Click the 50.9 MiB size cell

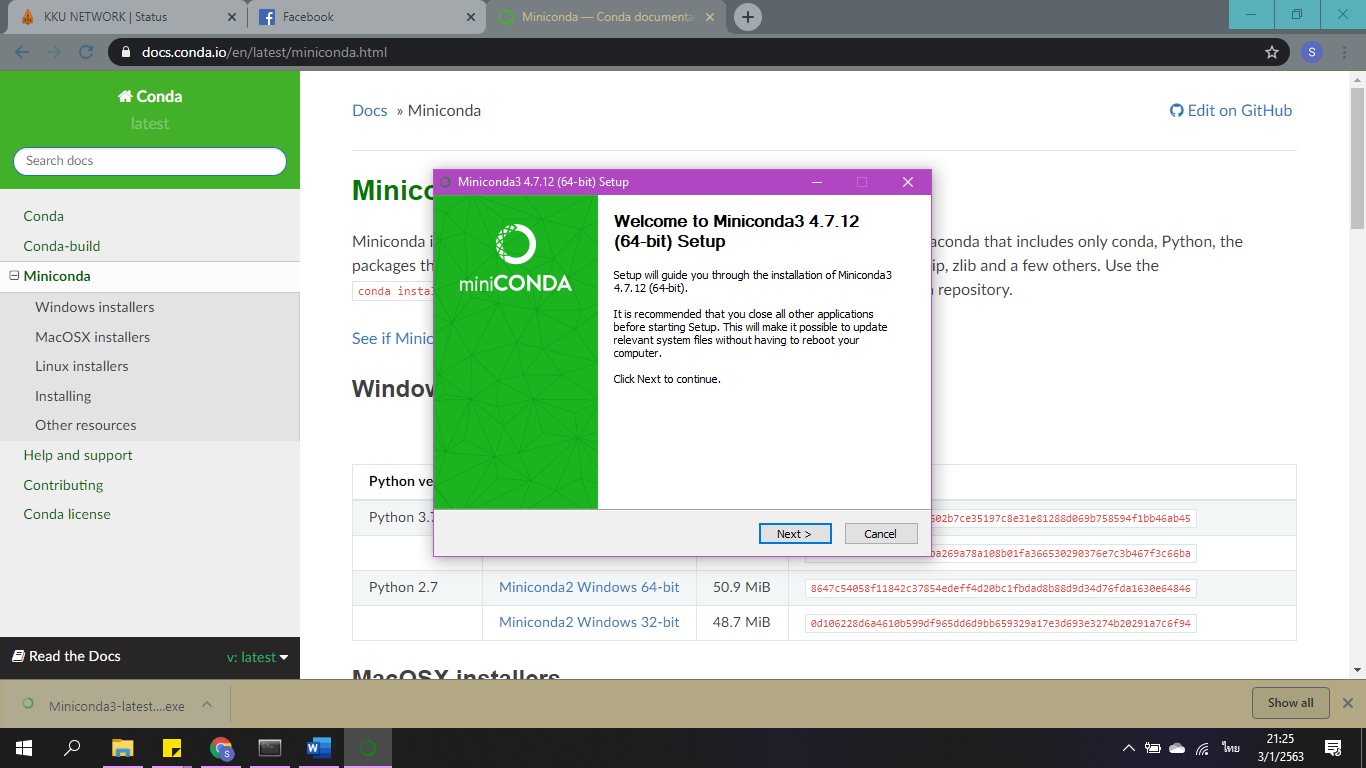tap(742, 587)
